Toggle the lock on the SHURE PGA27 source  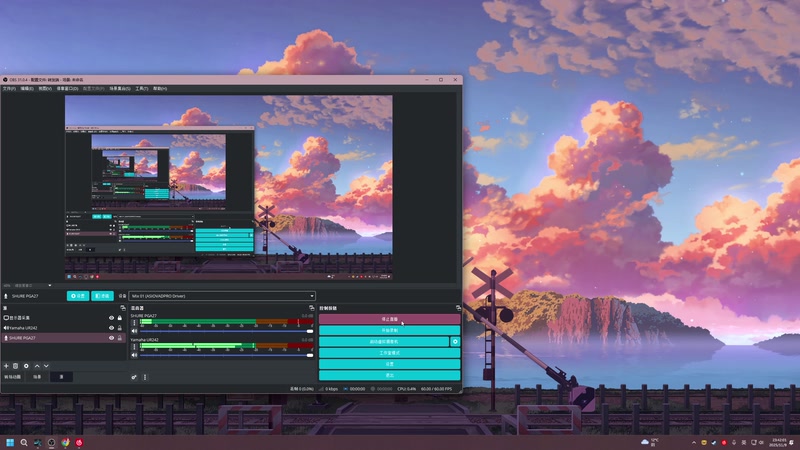click(x=120, y=338)
